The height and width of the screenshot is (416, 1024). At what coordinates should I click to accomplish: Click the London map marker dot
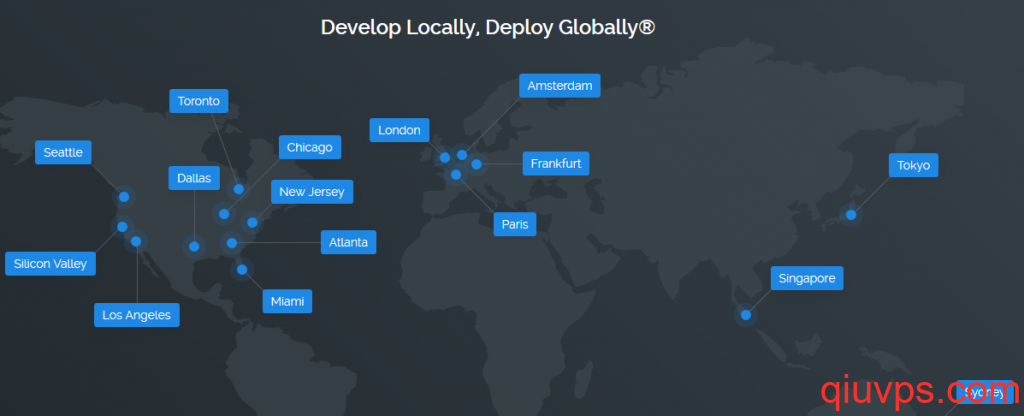(x=445, y=157)
